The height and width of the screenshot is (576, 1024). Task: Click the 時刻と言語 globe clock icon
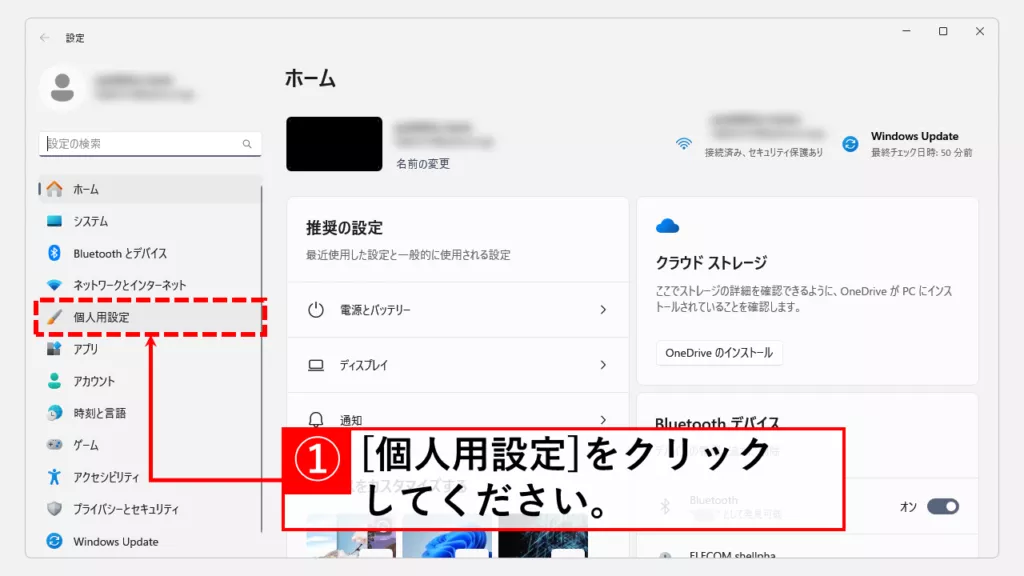point(54,413)
